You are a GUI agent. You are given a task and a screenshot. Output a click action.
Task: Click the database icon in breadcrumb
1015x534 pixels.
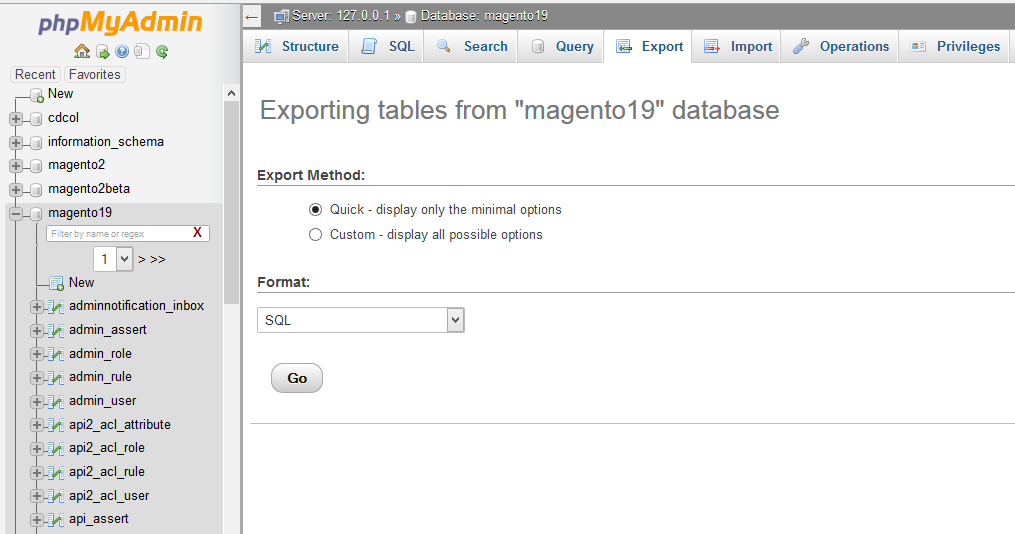pyautogui.click(x=410, y=17)
